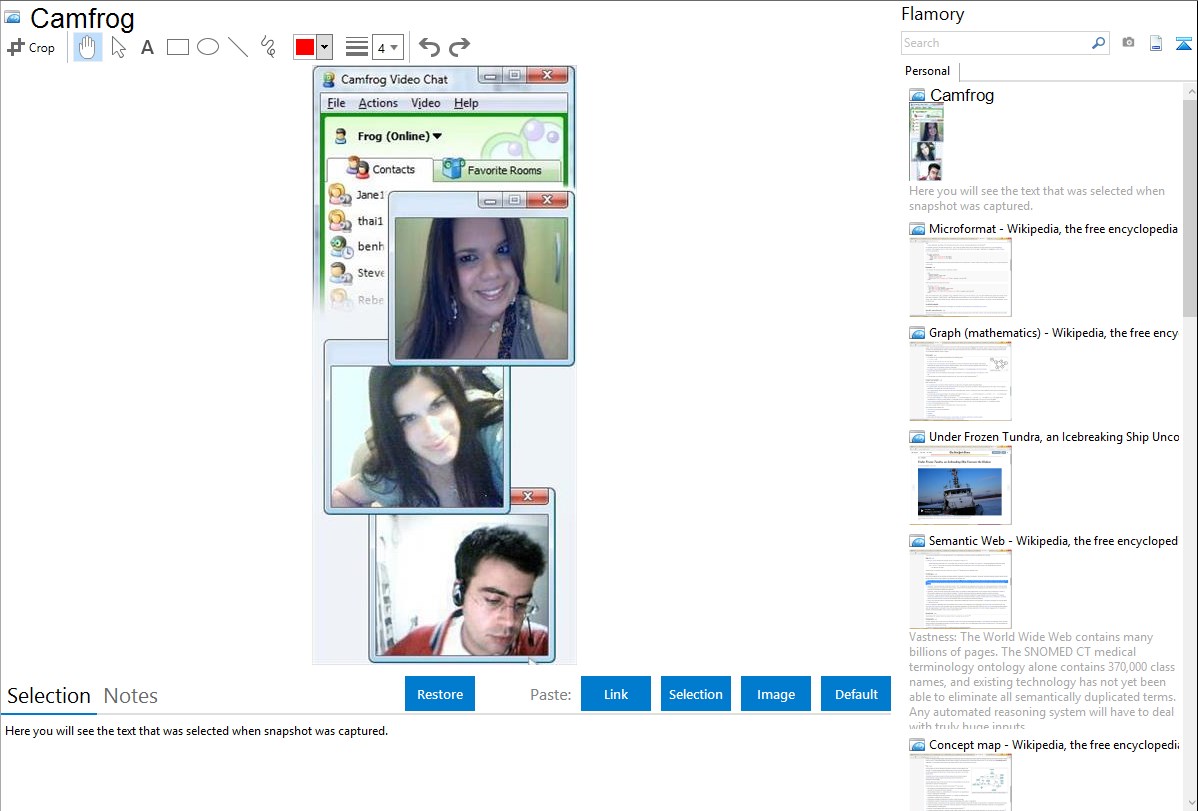Click the Link paste button
Image resolution: width=1198 pixels, height=811 pixels.
tap(616, 694)
